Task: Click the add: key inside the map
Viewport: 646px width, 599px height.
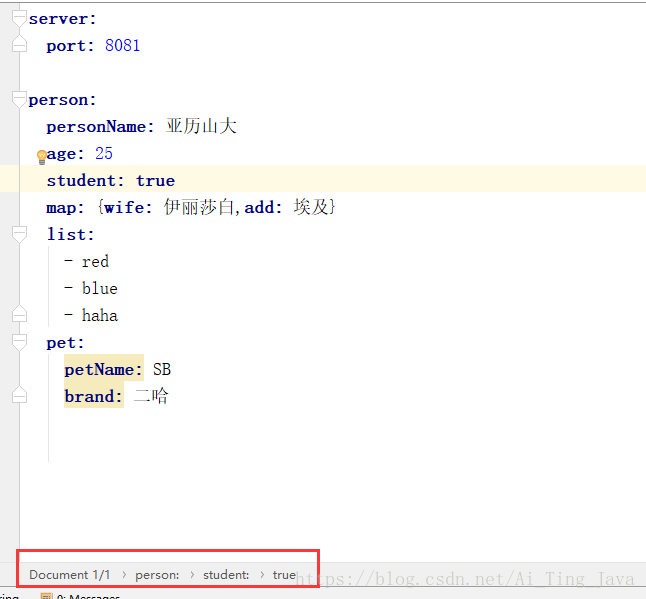Action: tap(263, 207)
